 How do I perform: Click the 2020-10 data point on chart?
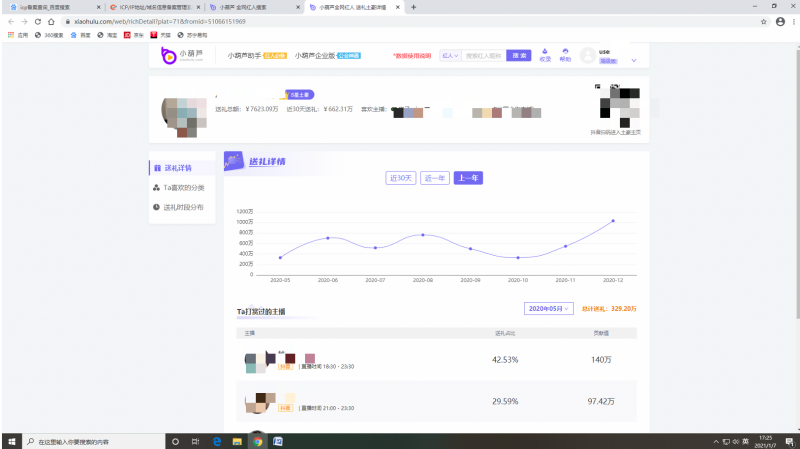click(x=518, y=258)
